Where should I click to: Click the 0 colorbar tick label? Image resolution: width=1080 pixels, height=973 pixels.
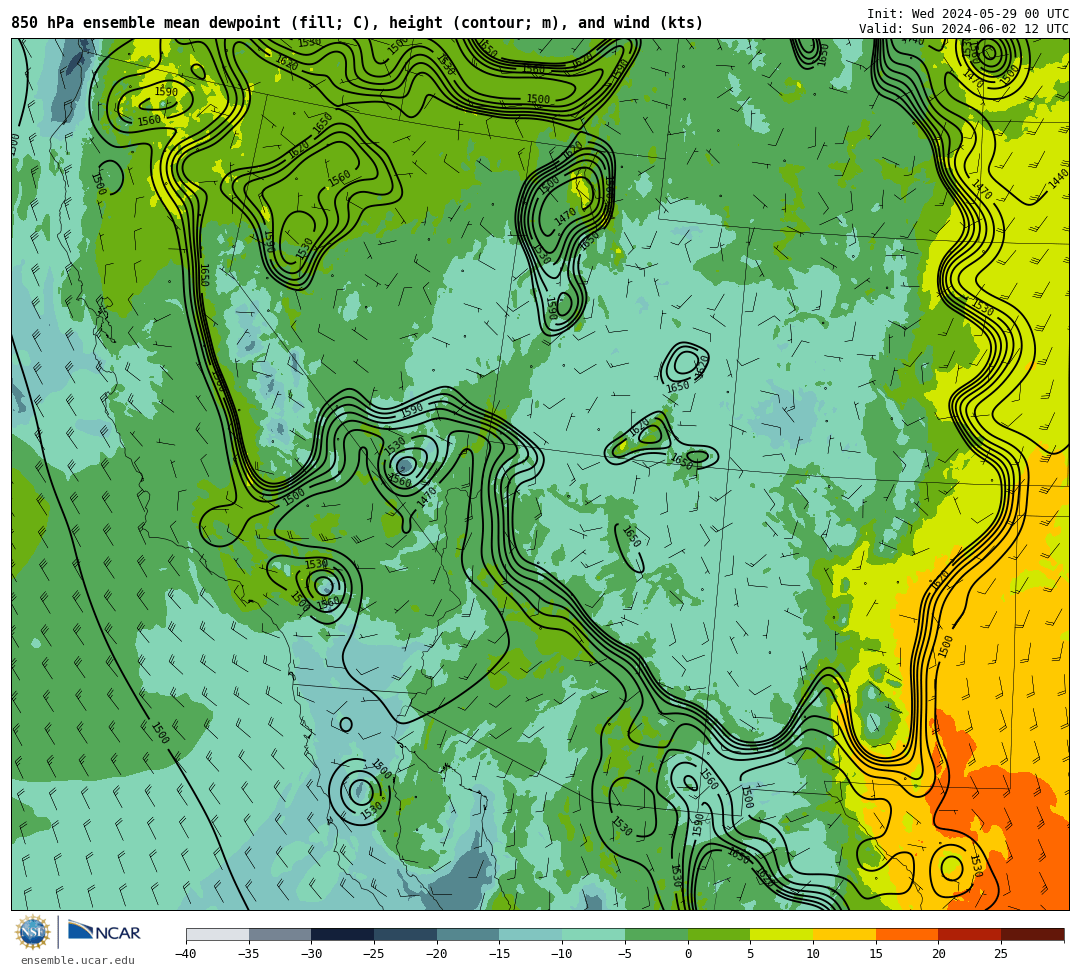688,954
